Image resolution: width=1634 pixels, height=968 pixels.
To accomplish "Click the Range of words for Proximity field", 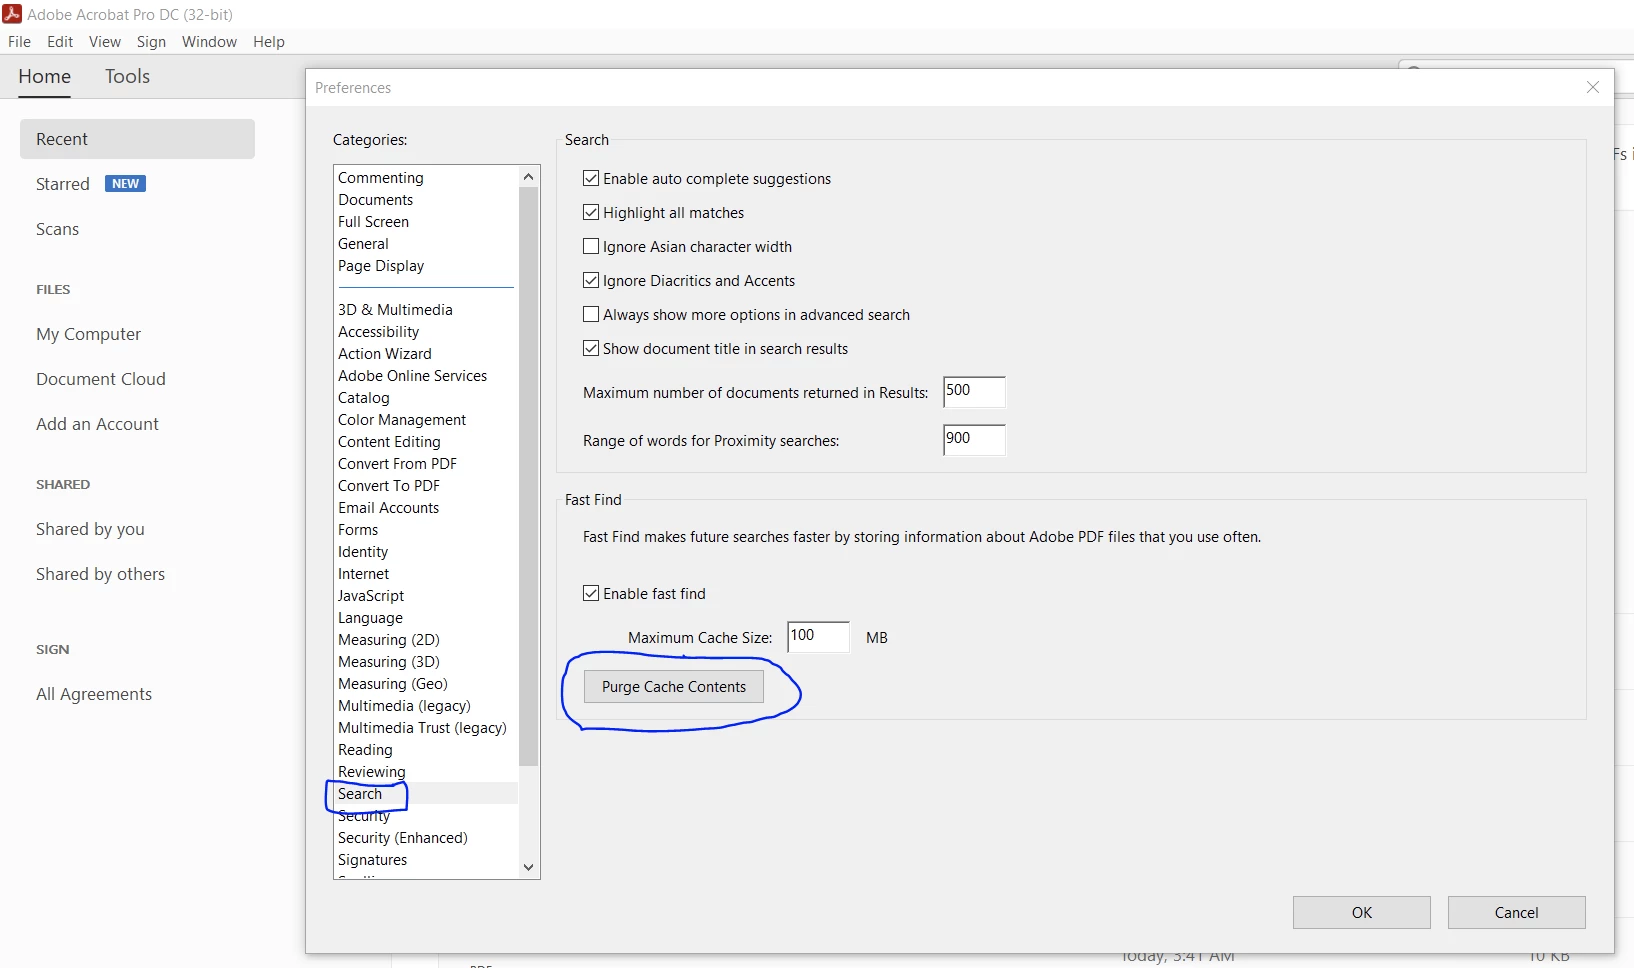I will pos(974,440).
